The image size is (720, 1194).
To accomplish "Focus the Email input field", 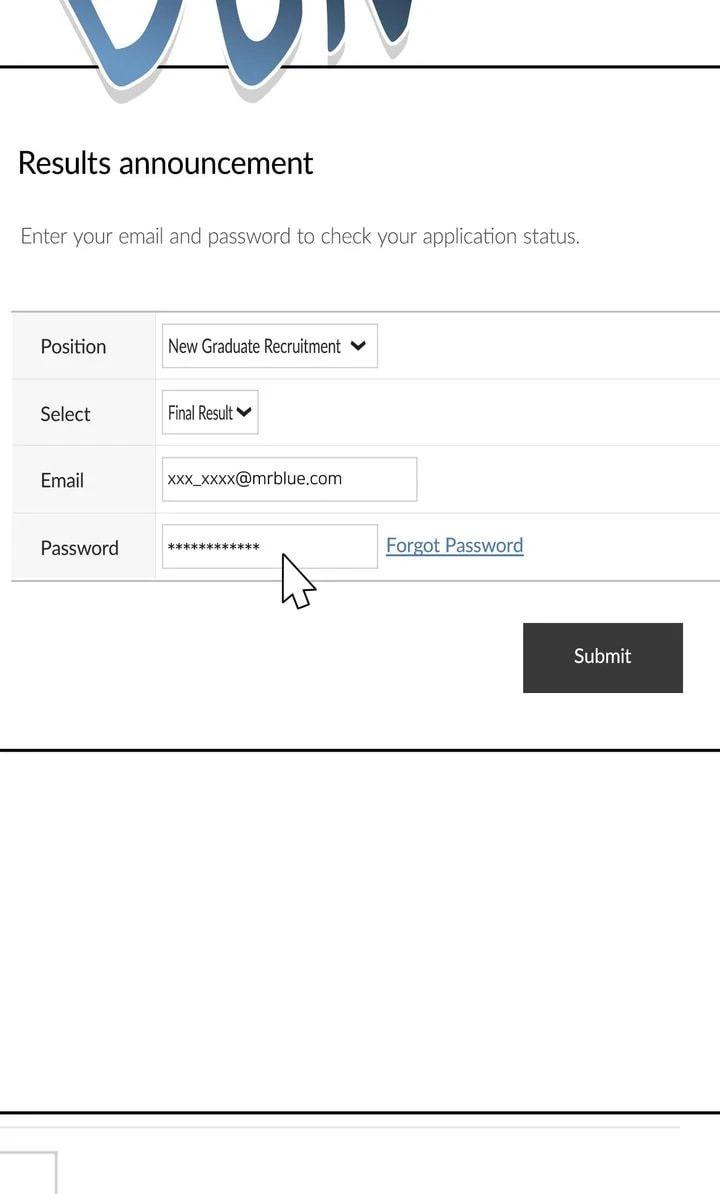I will [289, 479].
